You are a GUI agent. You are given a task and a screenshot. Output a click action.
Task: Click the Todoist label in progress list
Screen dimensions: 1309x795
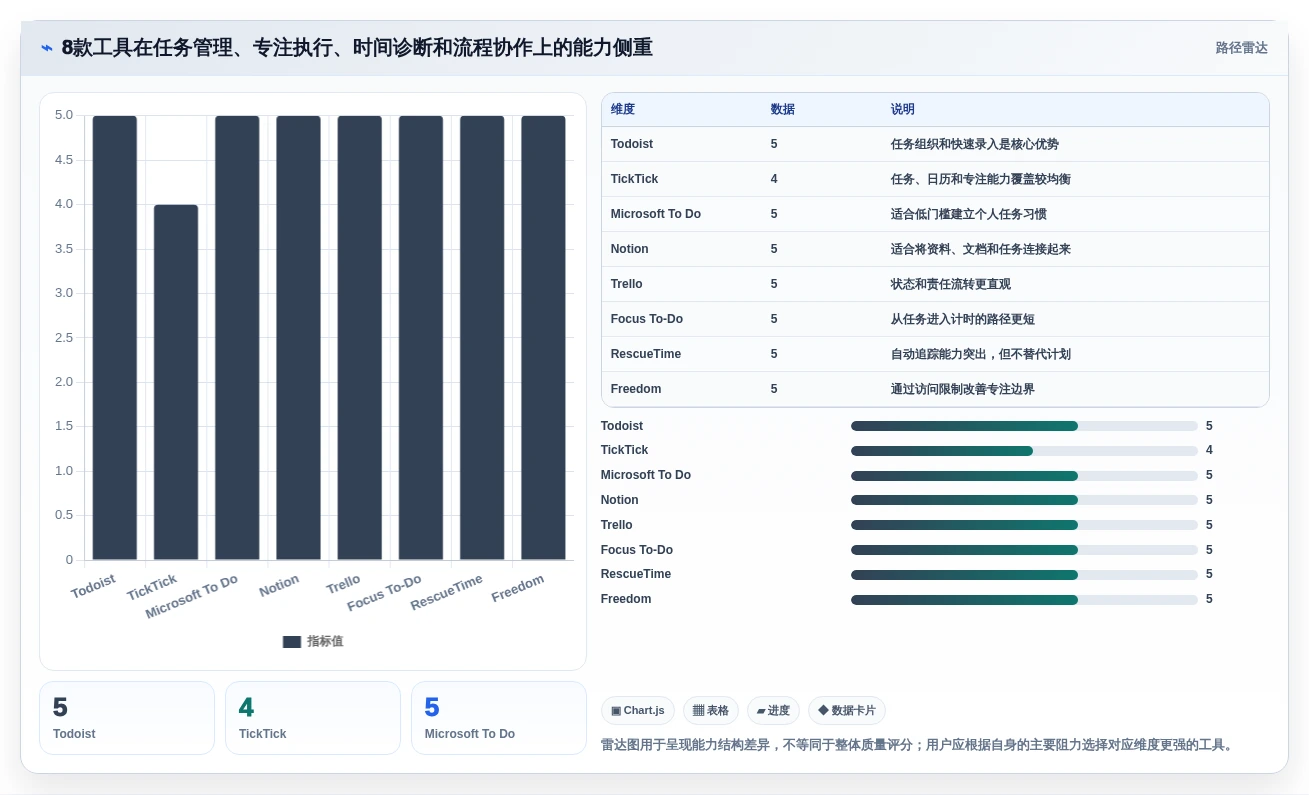[x=622, y=426]
